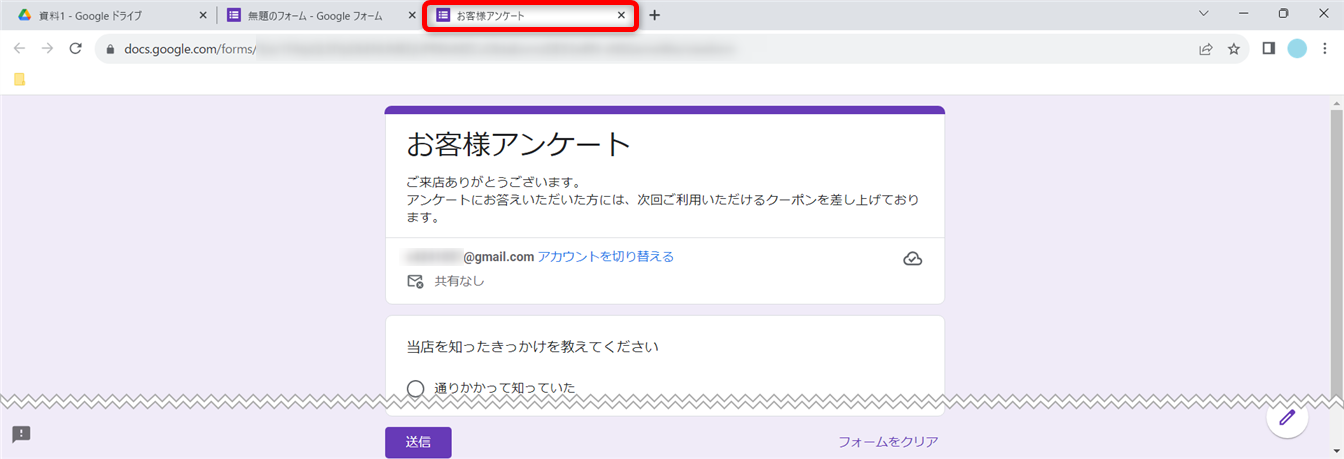
Task: Open the Chrome three-dot menu
Action: (1324, 49)
